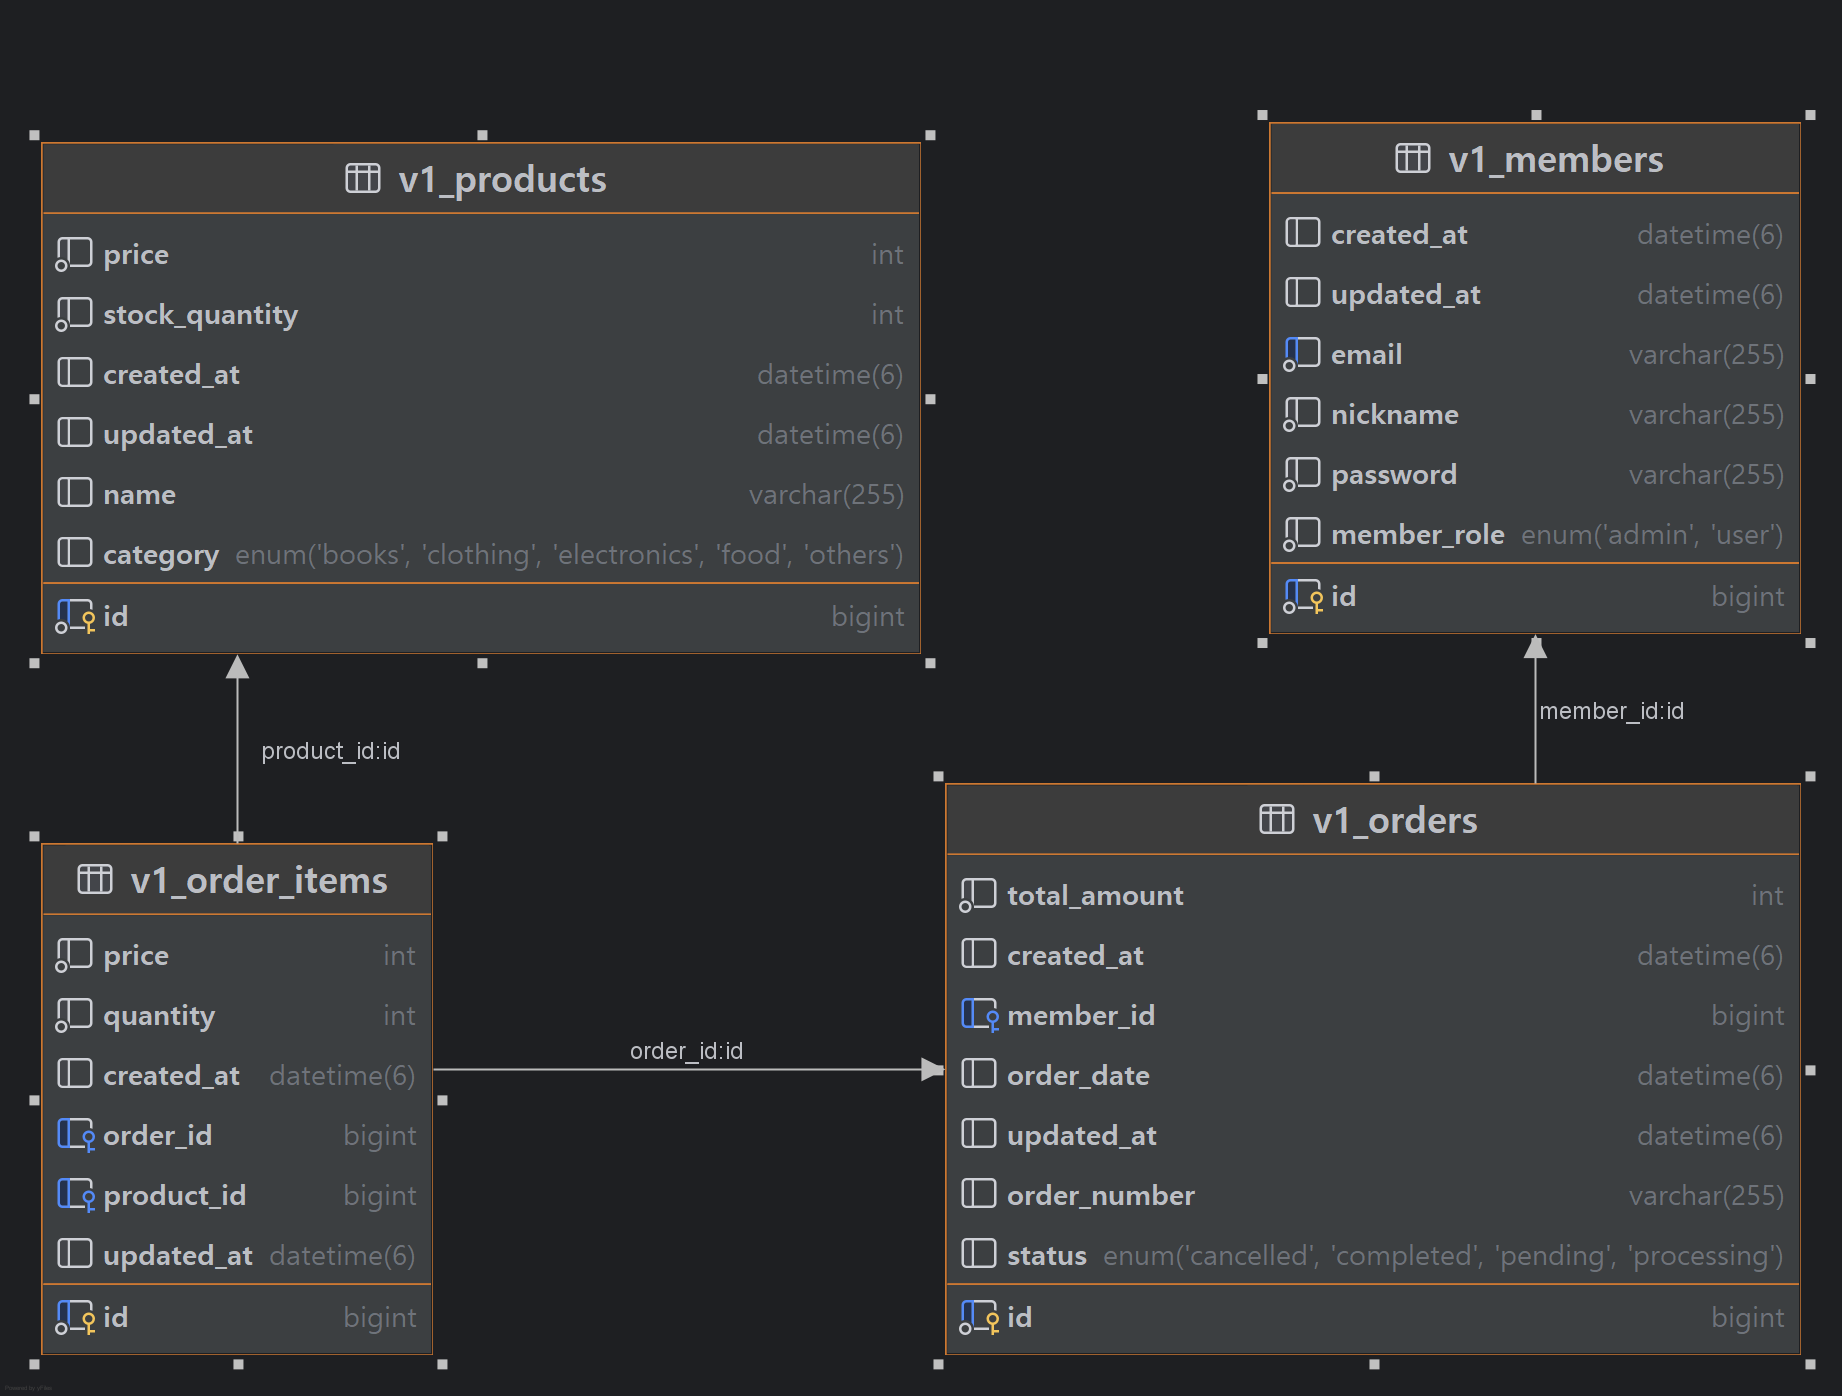
Task: Select the v1_products table header
Action: [481, 179]
